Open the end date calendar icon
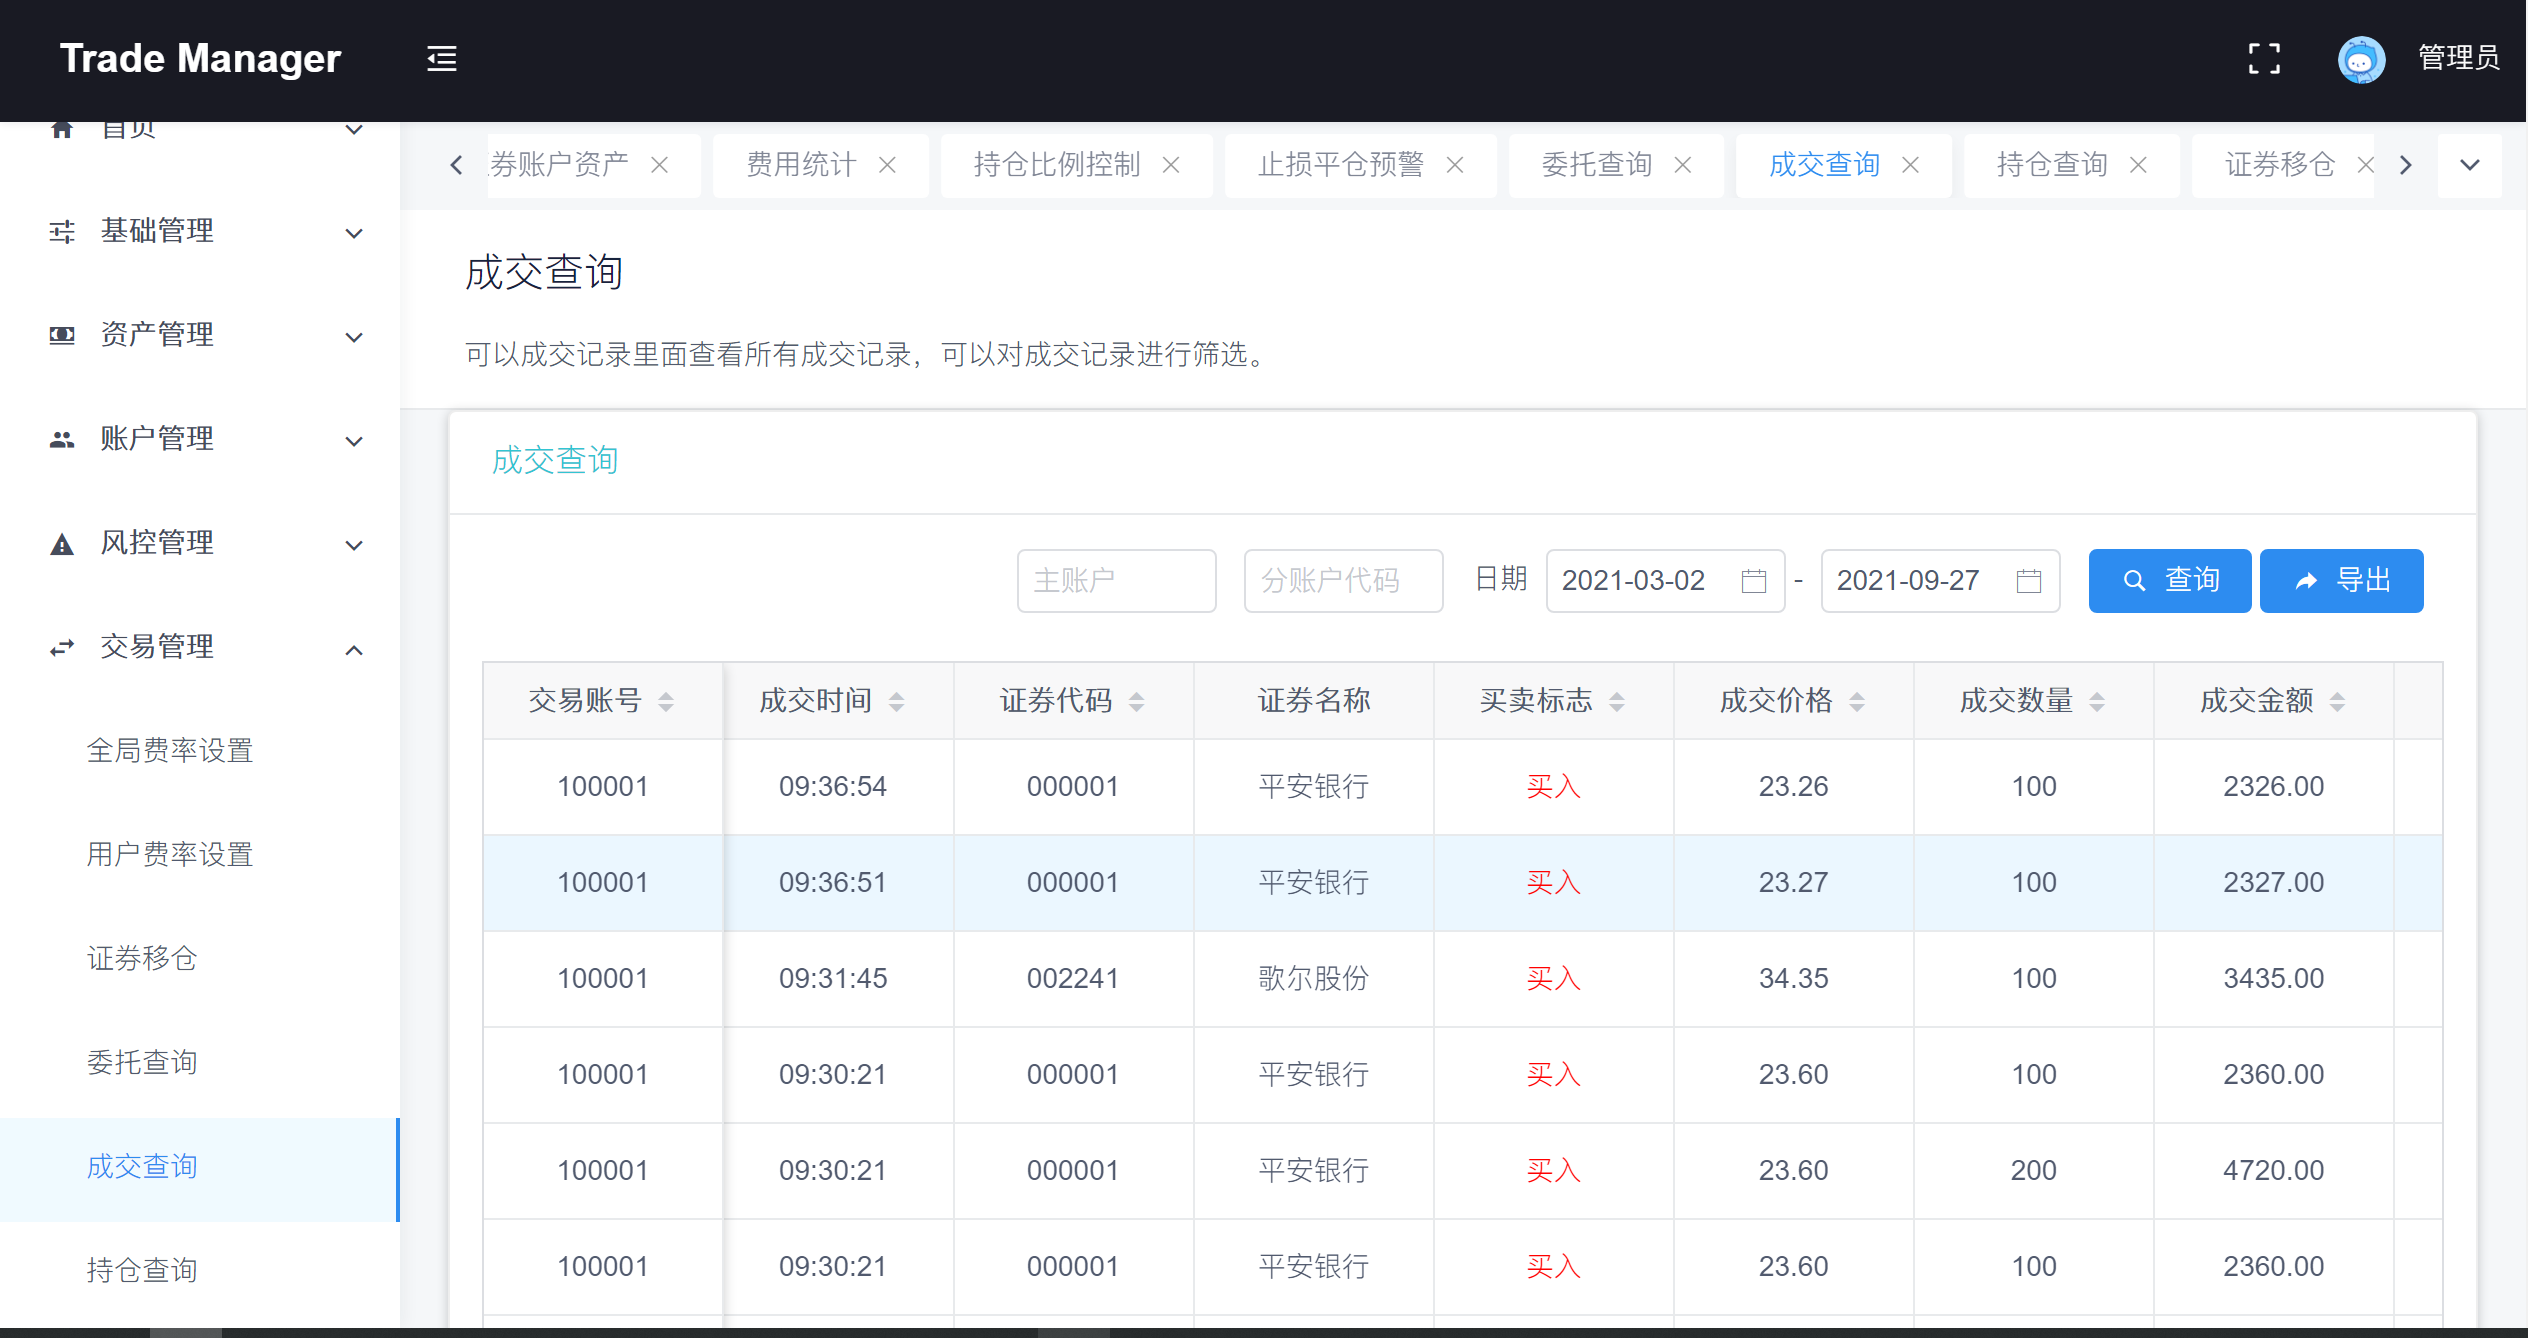The image size is (2528, 1338). 2029,581
